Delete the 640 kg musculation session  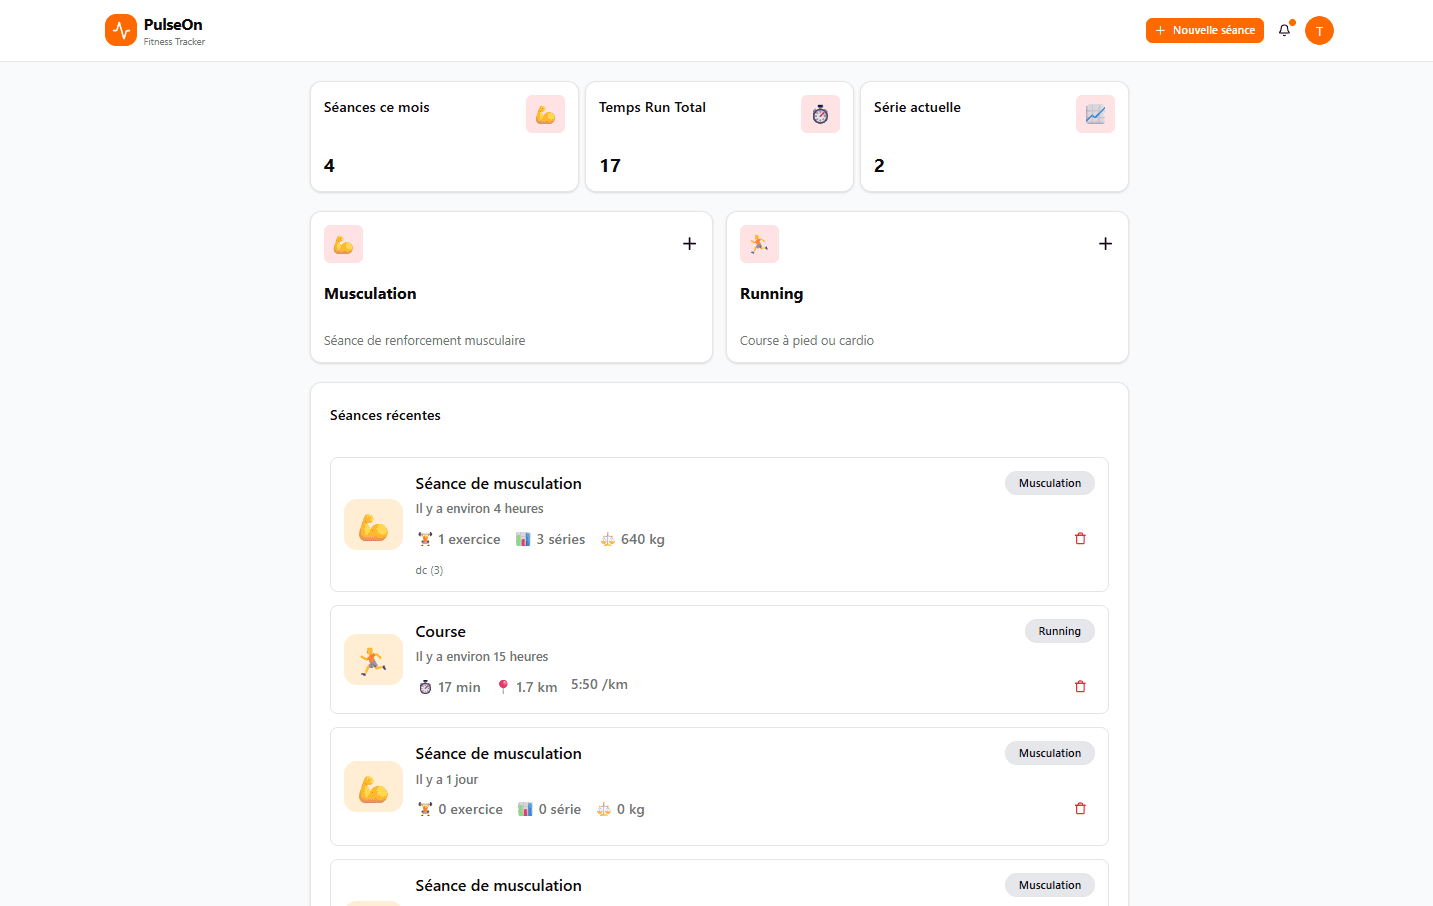pyautogui.click(x=1080, y=538)
